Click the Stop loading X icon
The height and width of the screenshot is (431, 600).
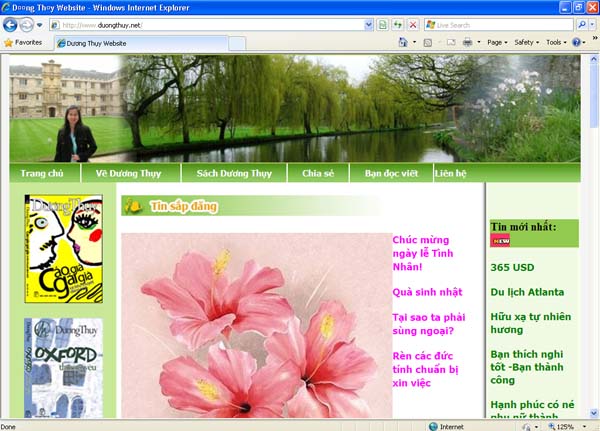coord(412,24)
